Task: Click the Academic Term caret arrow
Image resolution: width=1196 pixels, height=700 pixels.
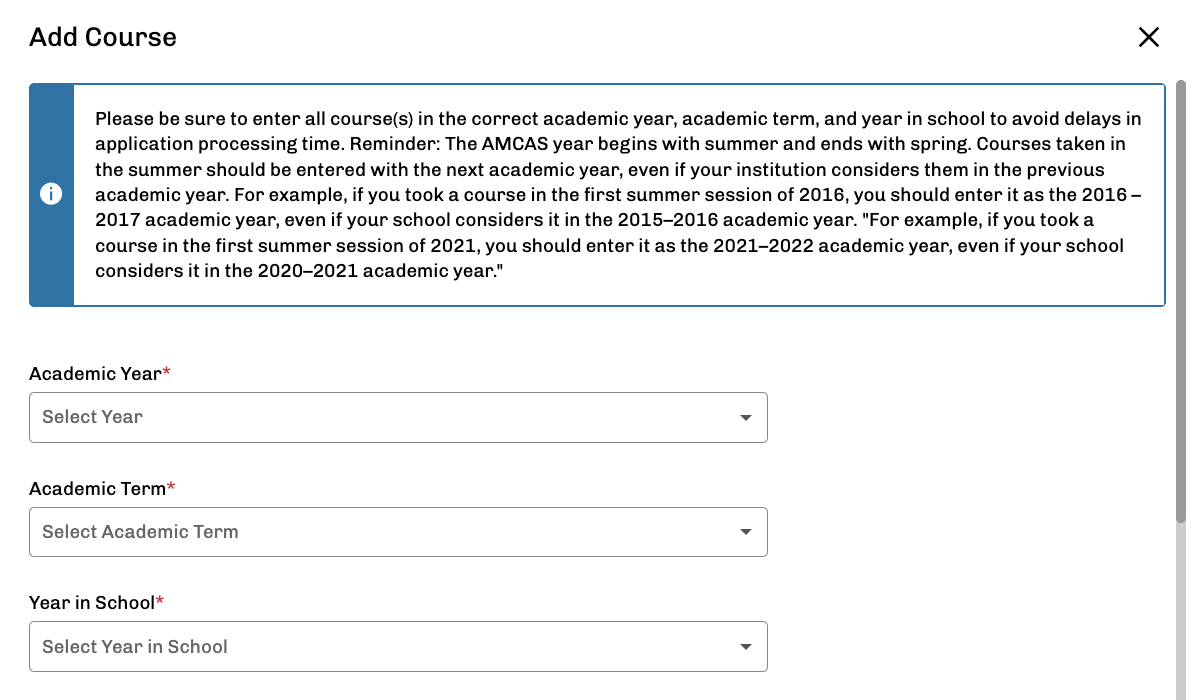Action: pos(746,532)
